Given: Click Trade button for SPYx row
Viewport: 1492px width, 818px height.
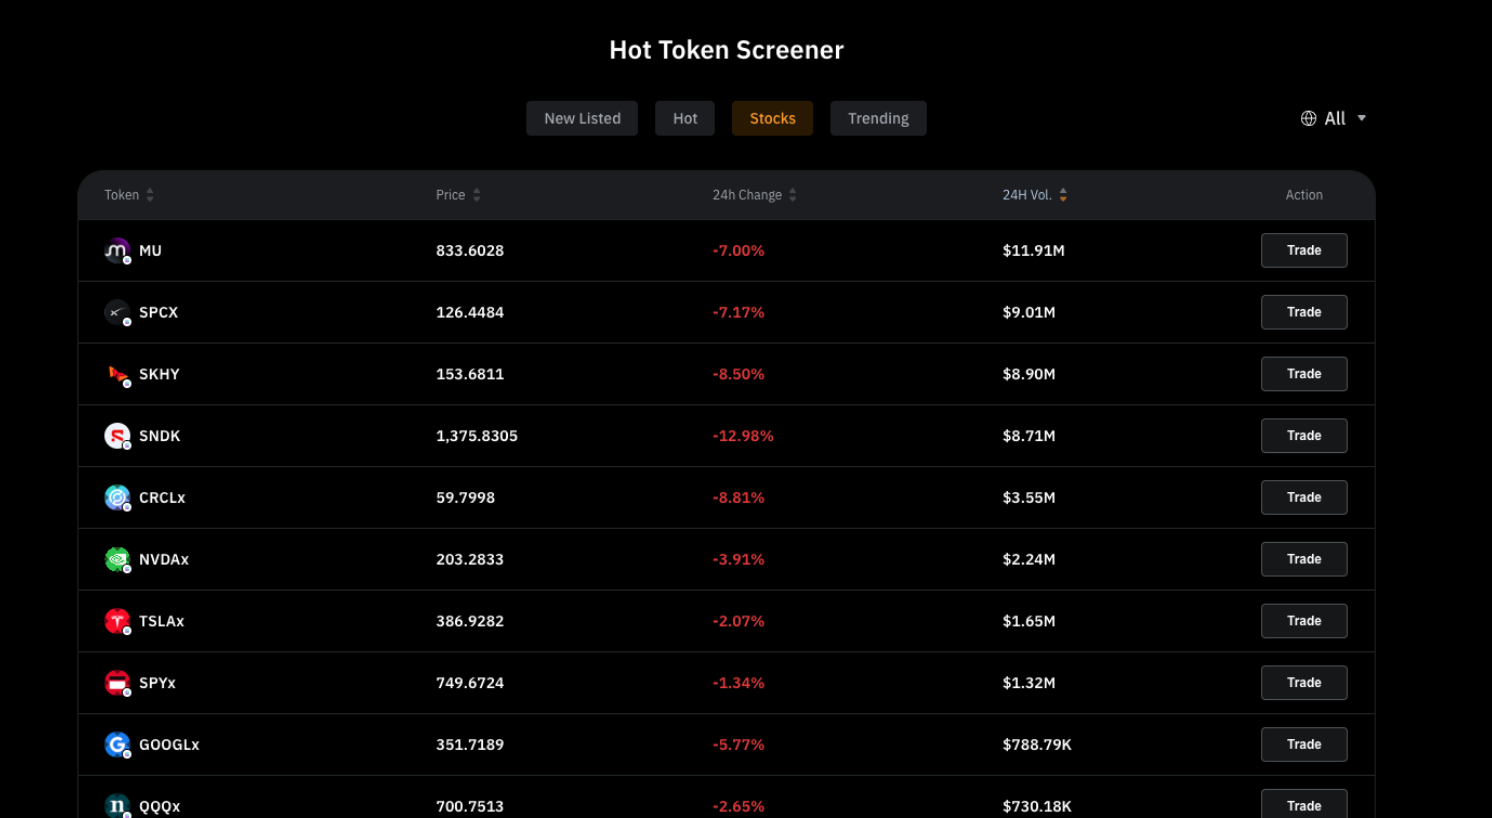Looking at the screenshot, I should point(1304,683).
